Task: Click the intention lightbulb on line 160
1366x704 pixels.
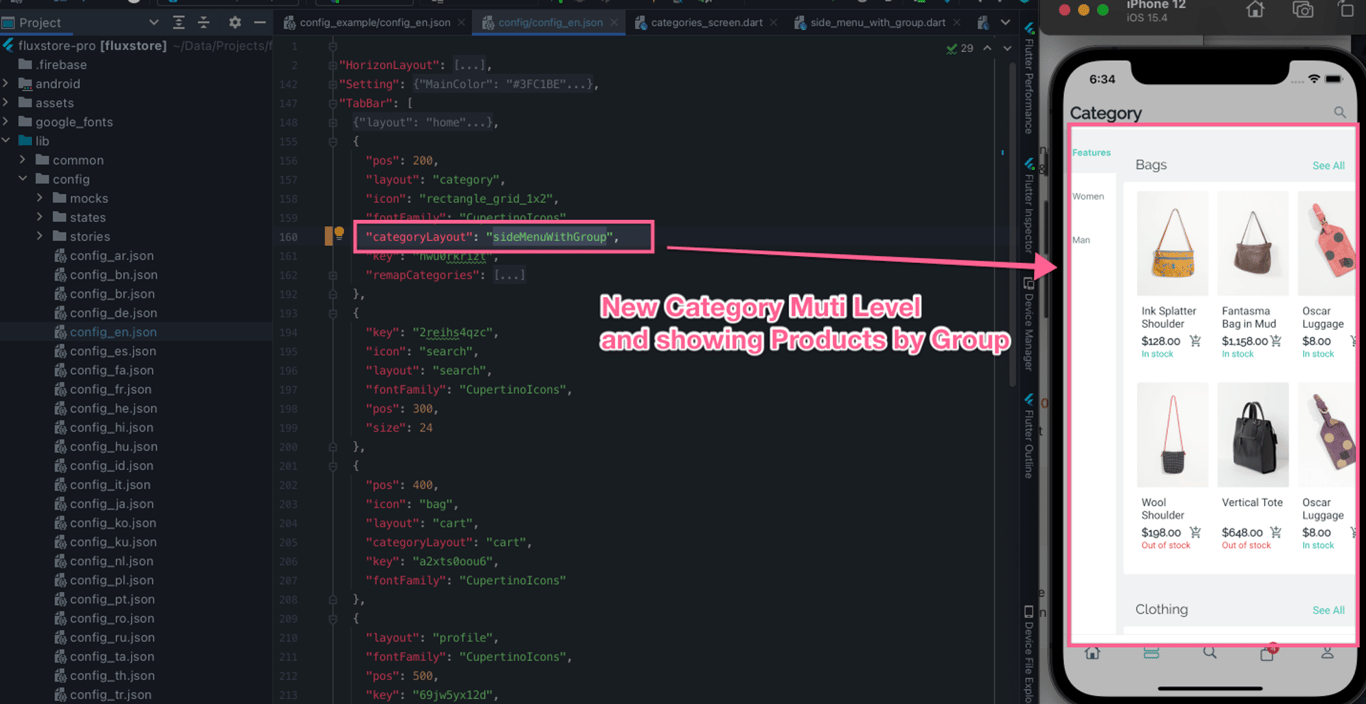Action: pyautogui.click(x=339, y=234)
